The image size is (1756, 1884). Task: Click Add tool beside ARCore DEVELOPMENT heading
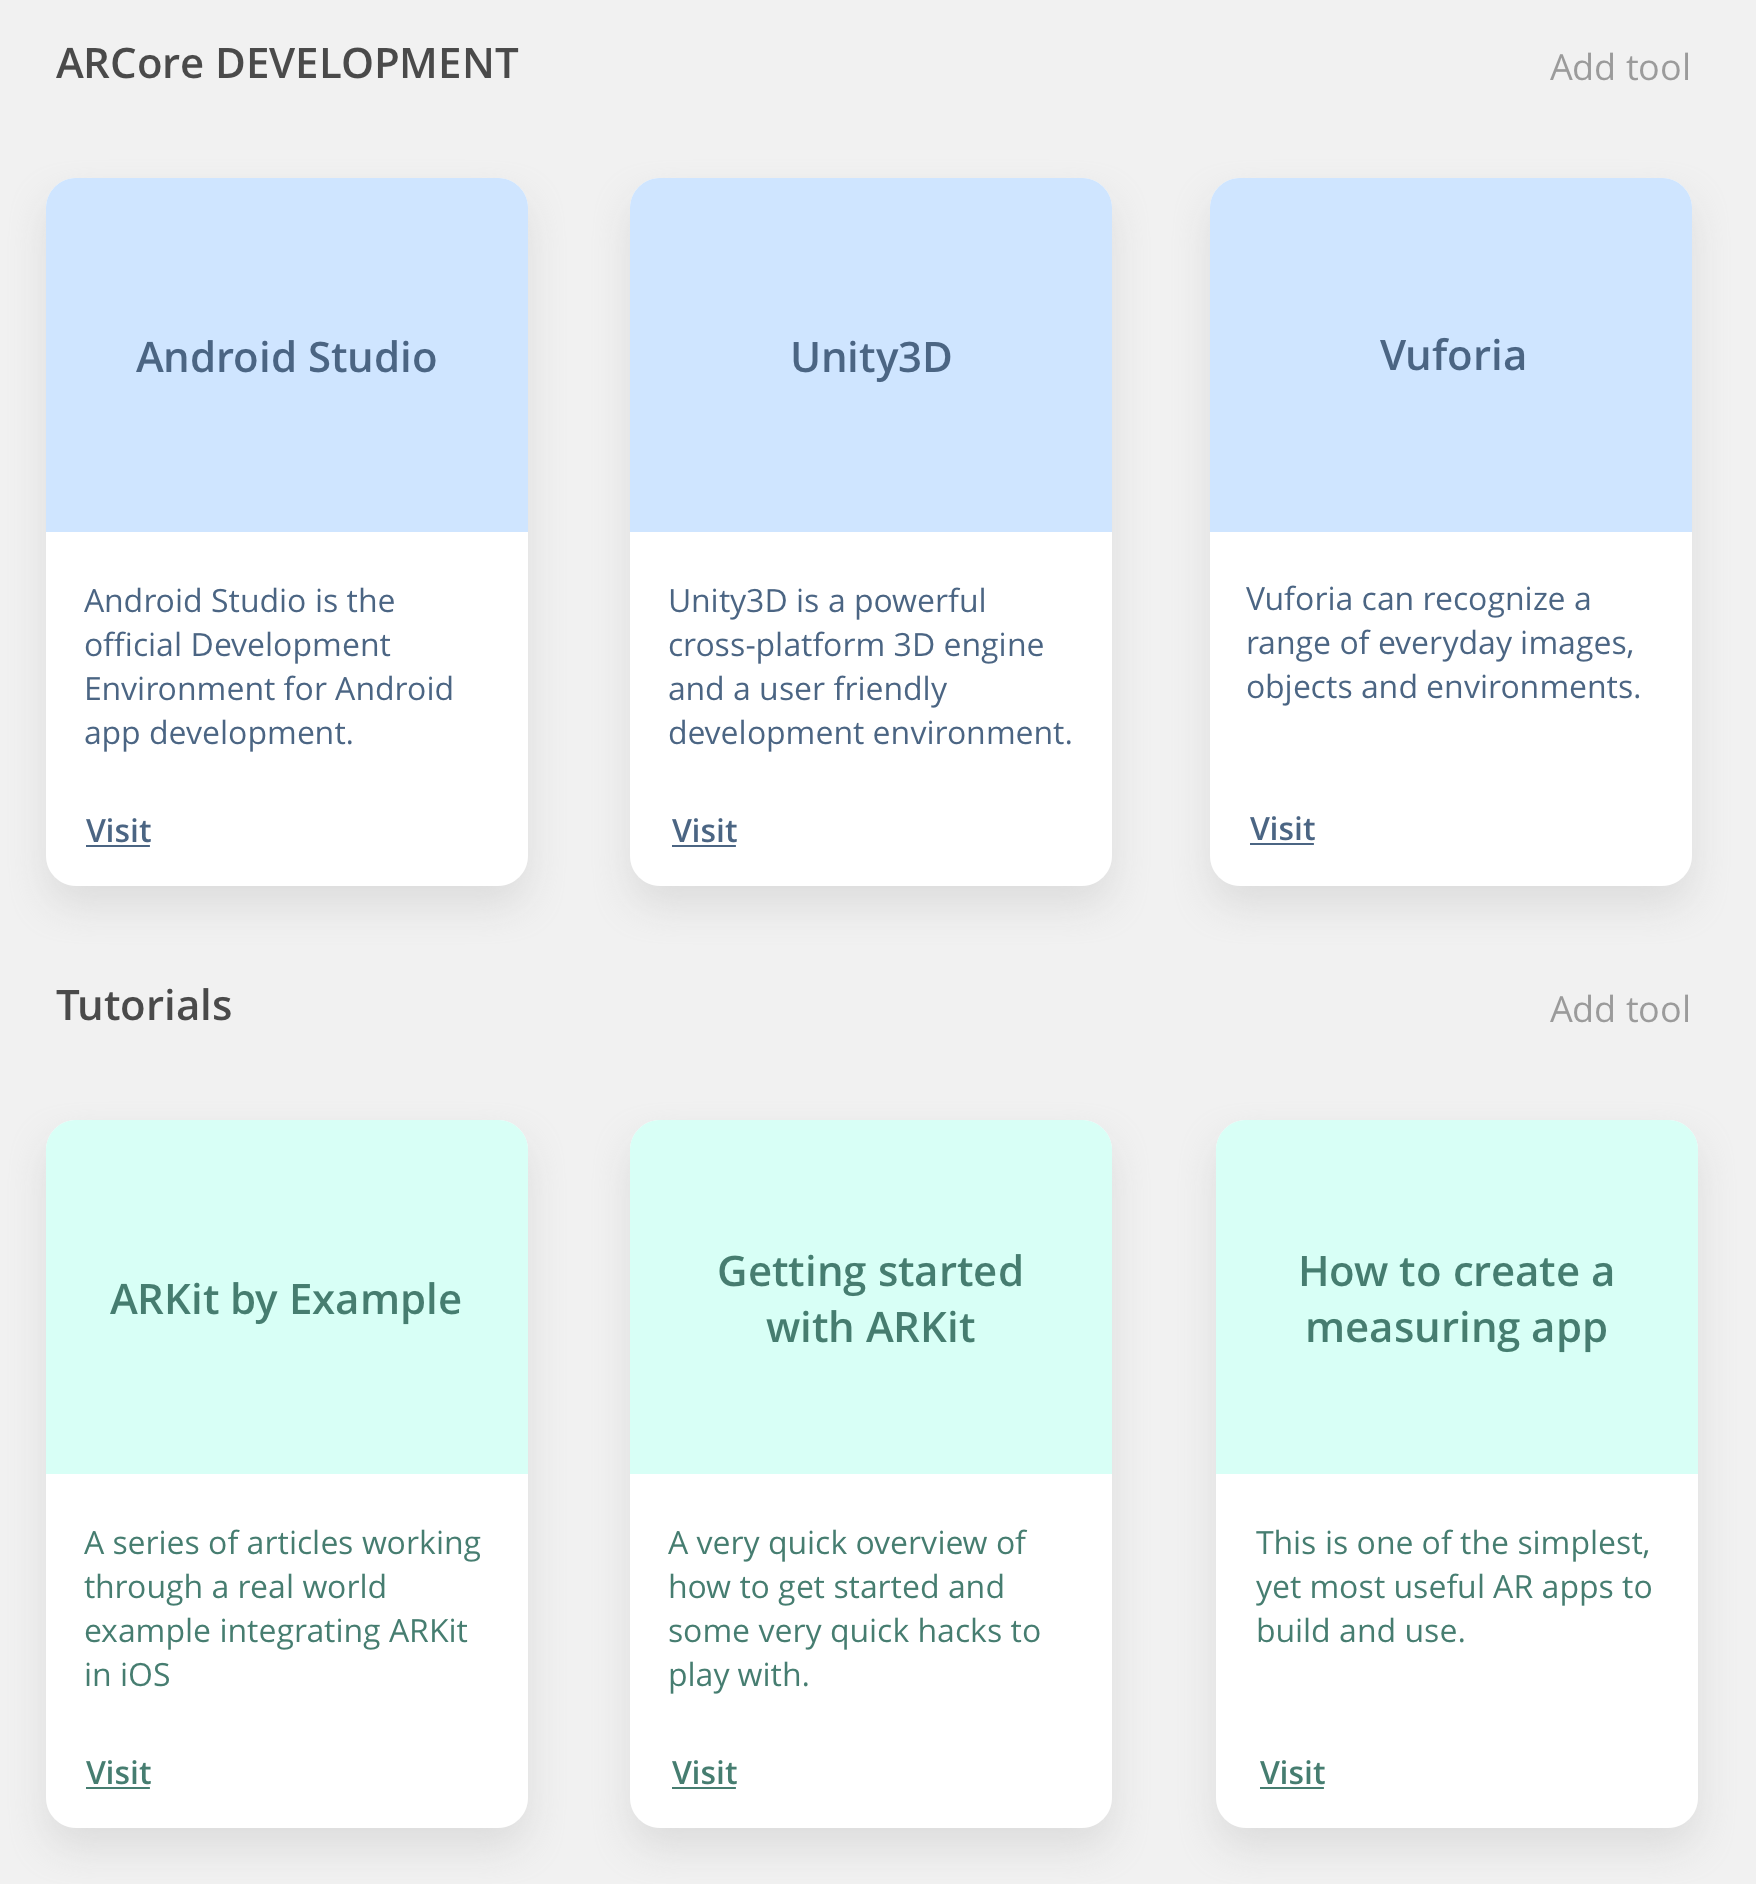(1619, 67)
